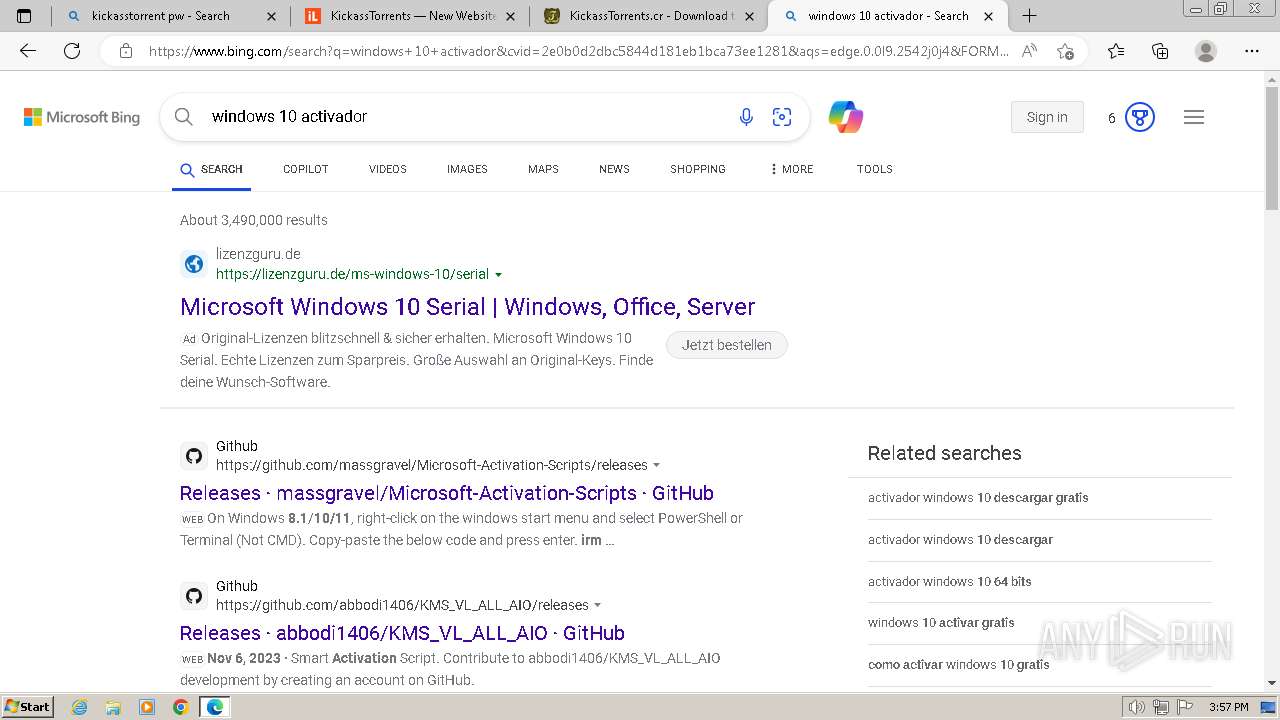This screenshot has width=1280, height=720.
Task: Select the MAPS search tab
Action: [x=543, y=169]
